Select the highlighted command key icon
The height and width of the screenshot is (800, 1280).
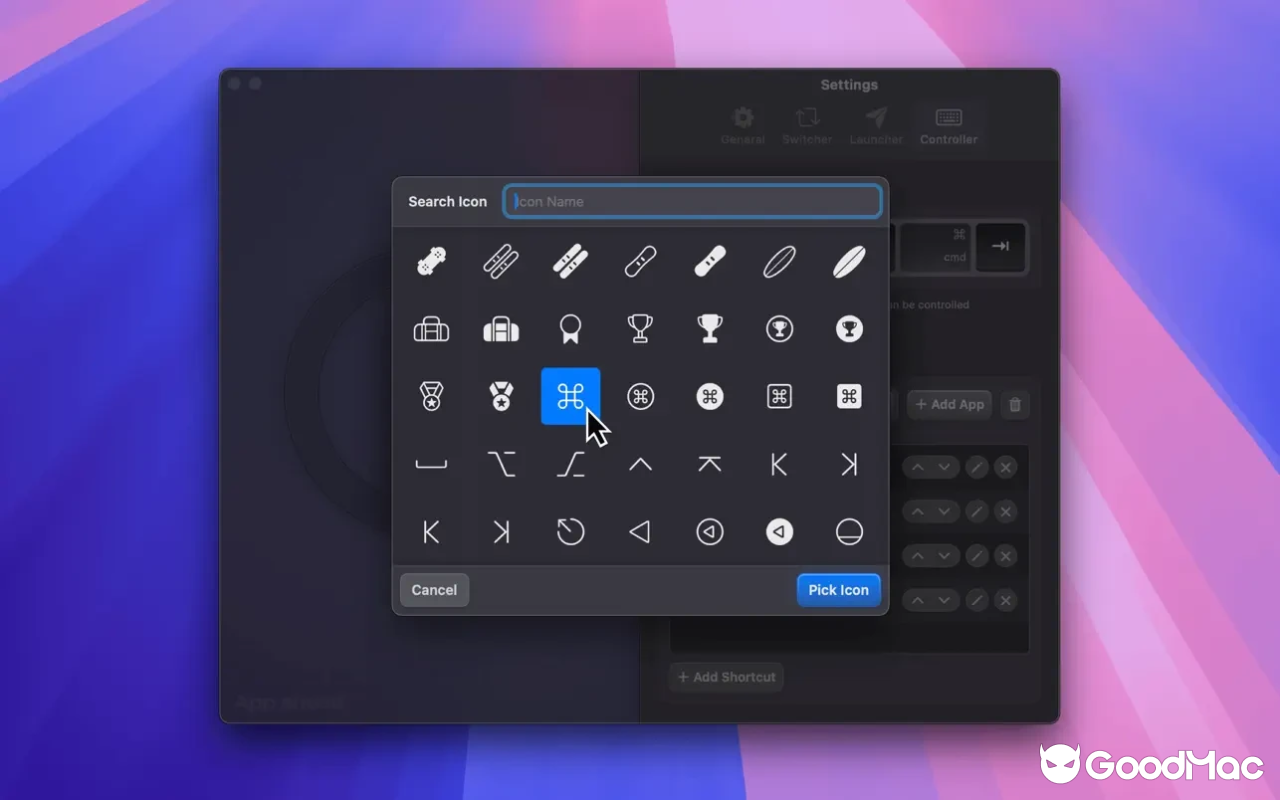tap(570, 396)
